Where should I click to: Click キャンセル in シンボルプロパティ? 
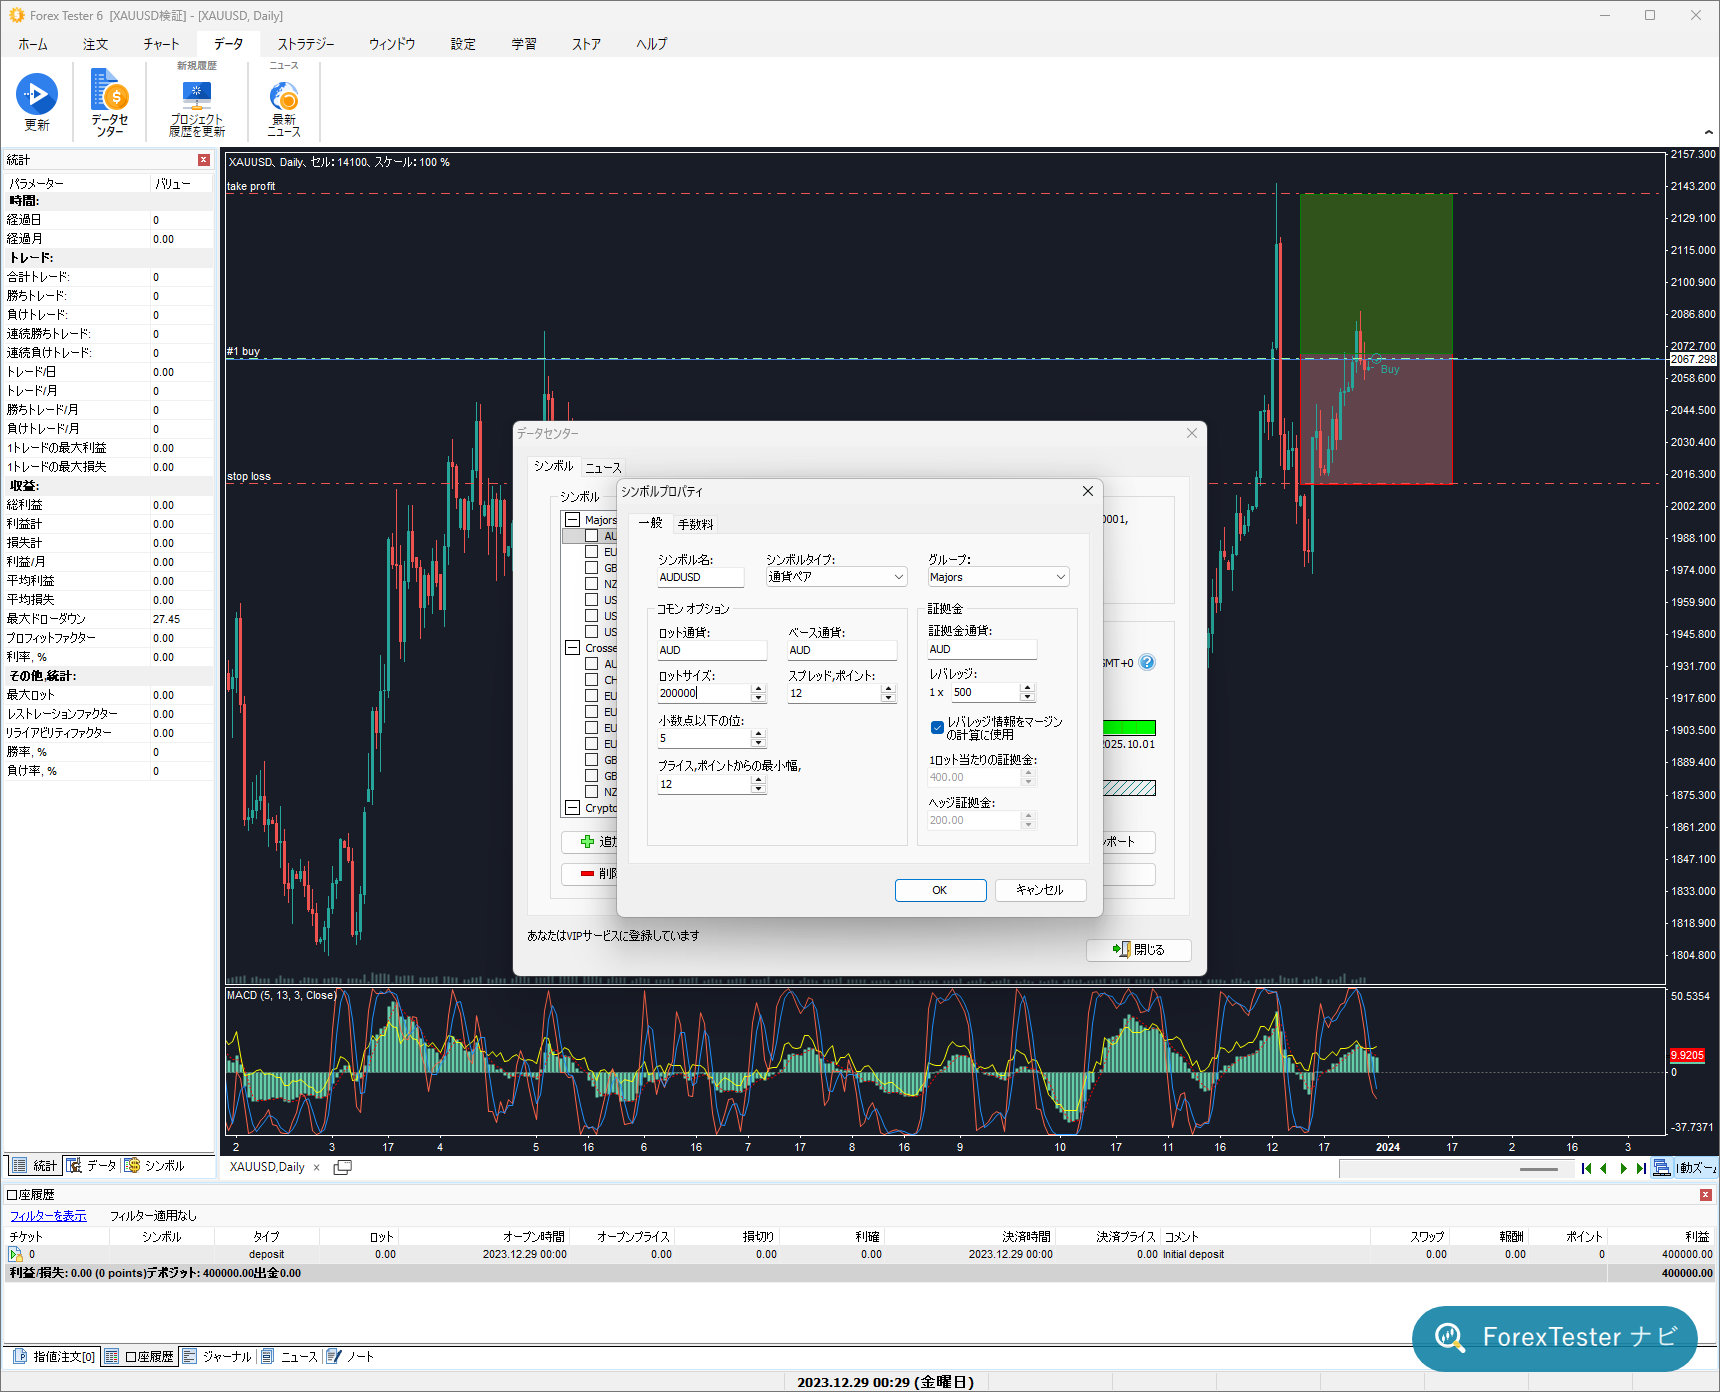(x=1040, y=890)
